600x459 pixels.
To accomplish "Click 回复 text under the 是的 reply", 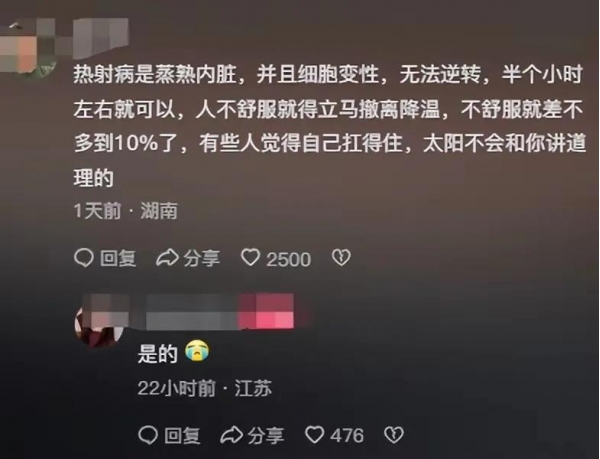I will click(183, 435).
